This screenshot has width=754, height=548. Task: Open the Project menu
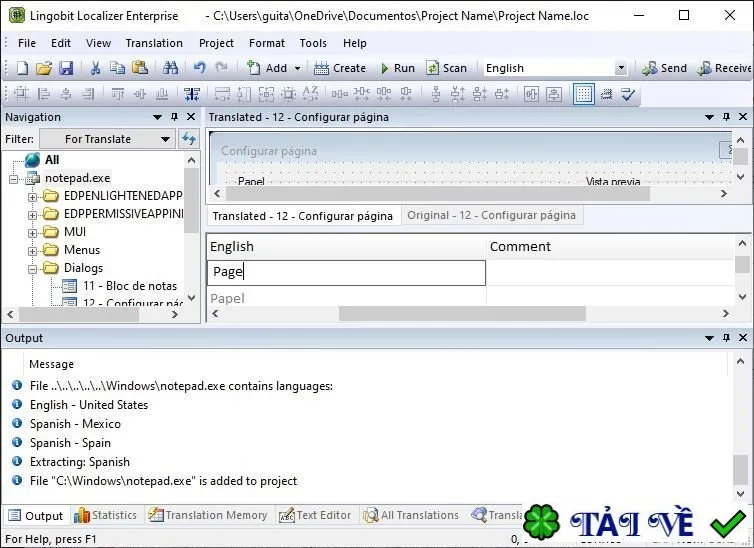pos(216,43)
